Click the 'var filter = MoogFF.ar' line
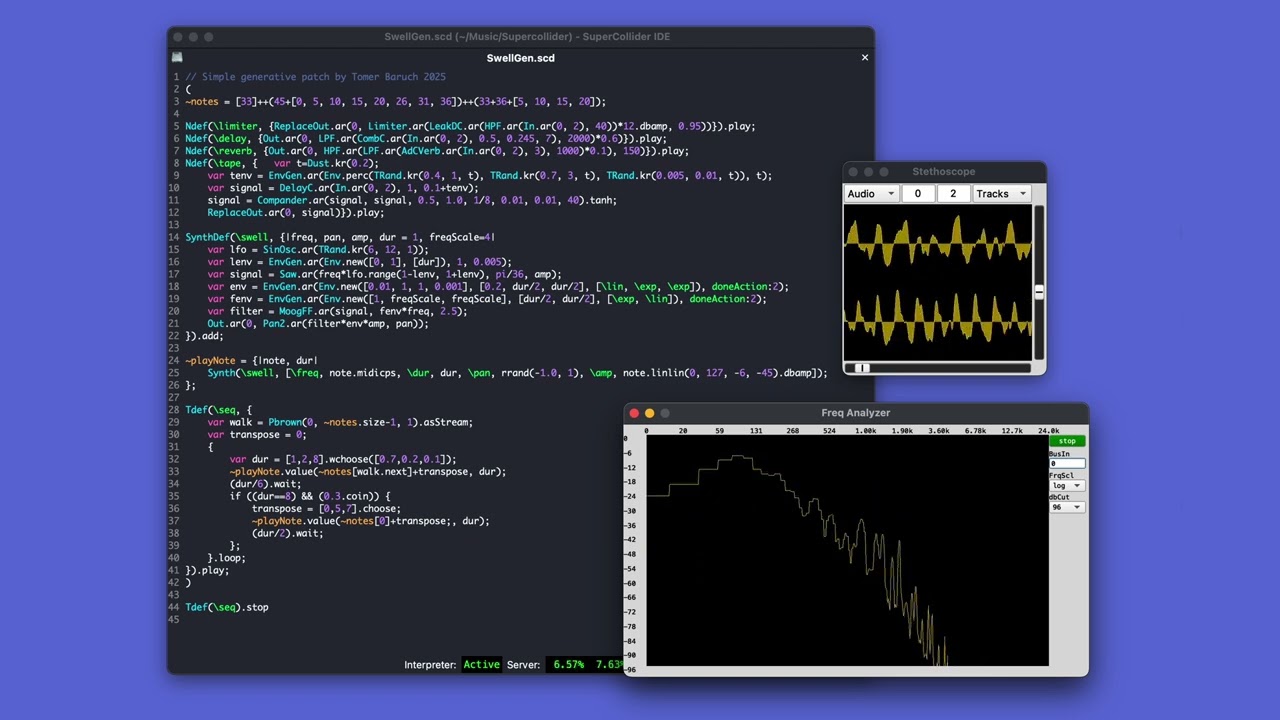The width and height of the screenshot is (1280, 720). (337, 311)
